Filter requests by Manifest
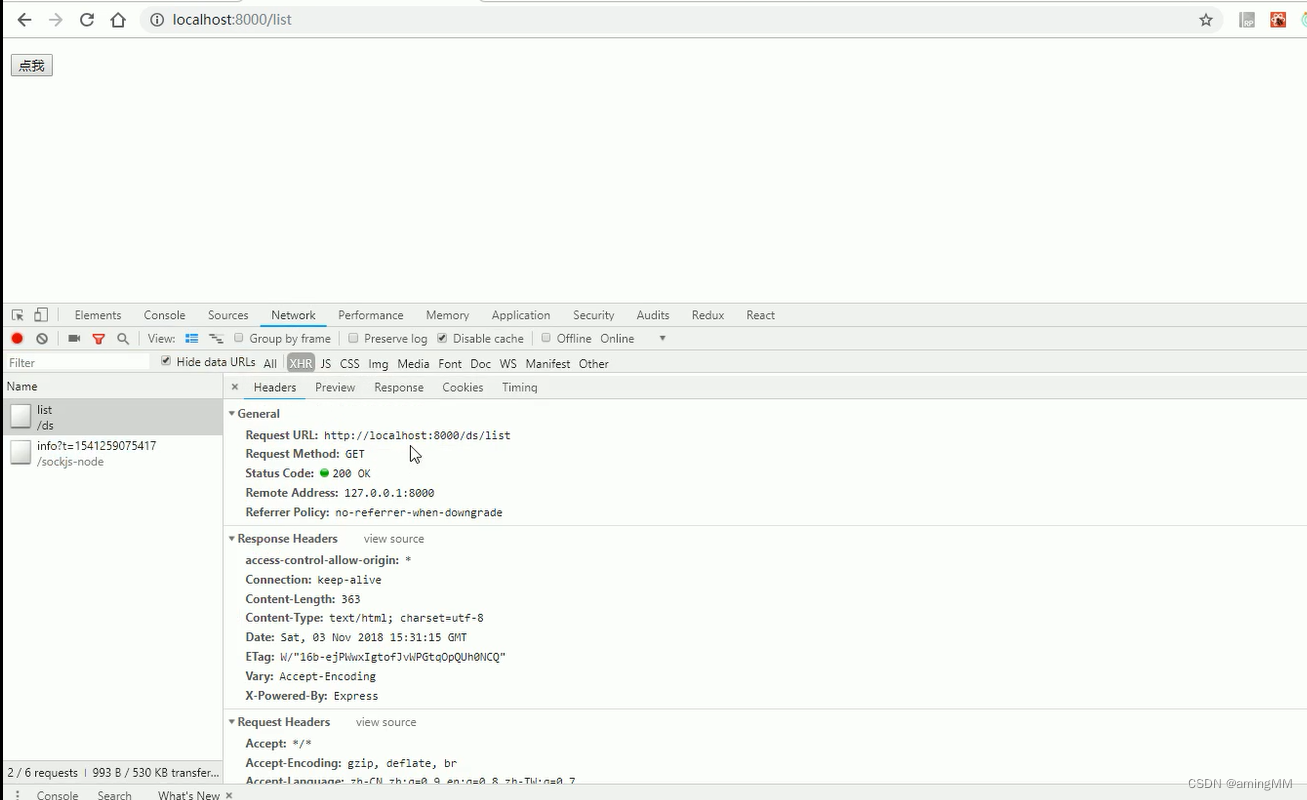The width and height of the screenshot is (1307, 800). (x=548, y=364)
